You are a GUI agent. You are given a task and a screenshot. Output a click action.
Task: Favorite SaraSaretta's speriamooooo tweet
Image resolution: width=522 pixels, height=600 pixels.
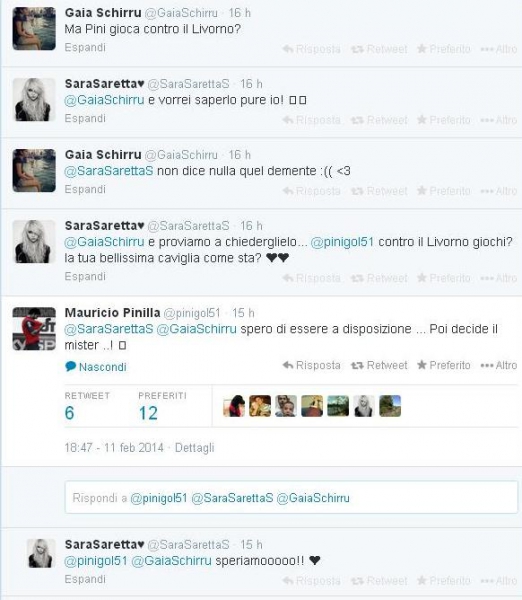(x=444, y=580)
